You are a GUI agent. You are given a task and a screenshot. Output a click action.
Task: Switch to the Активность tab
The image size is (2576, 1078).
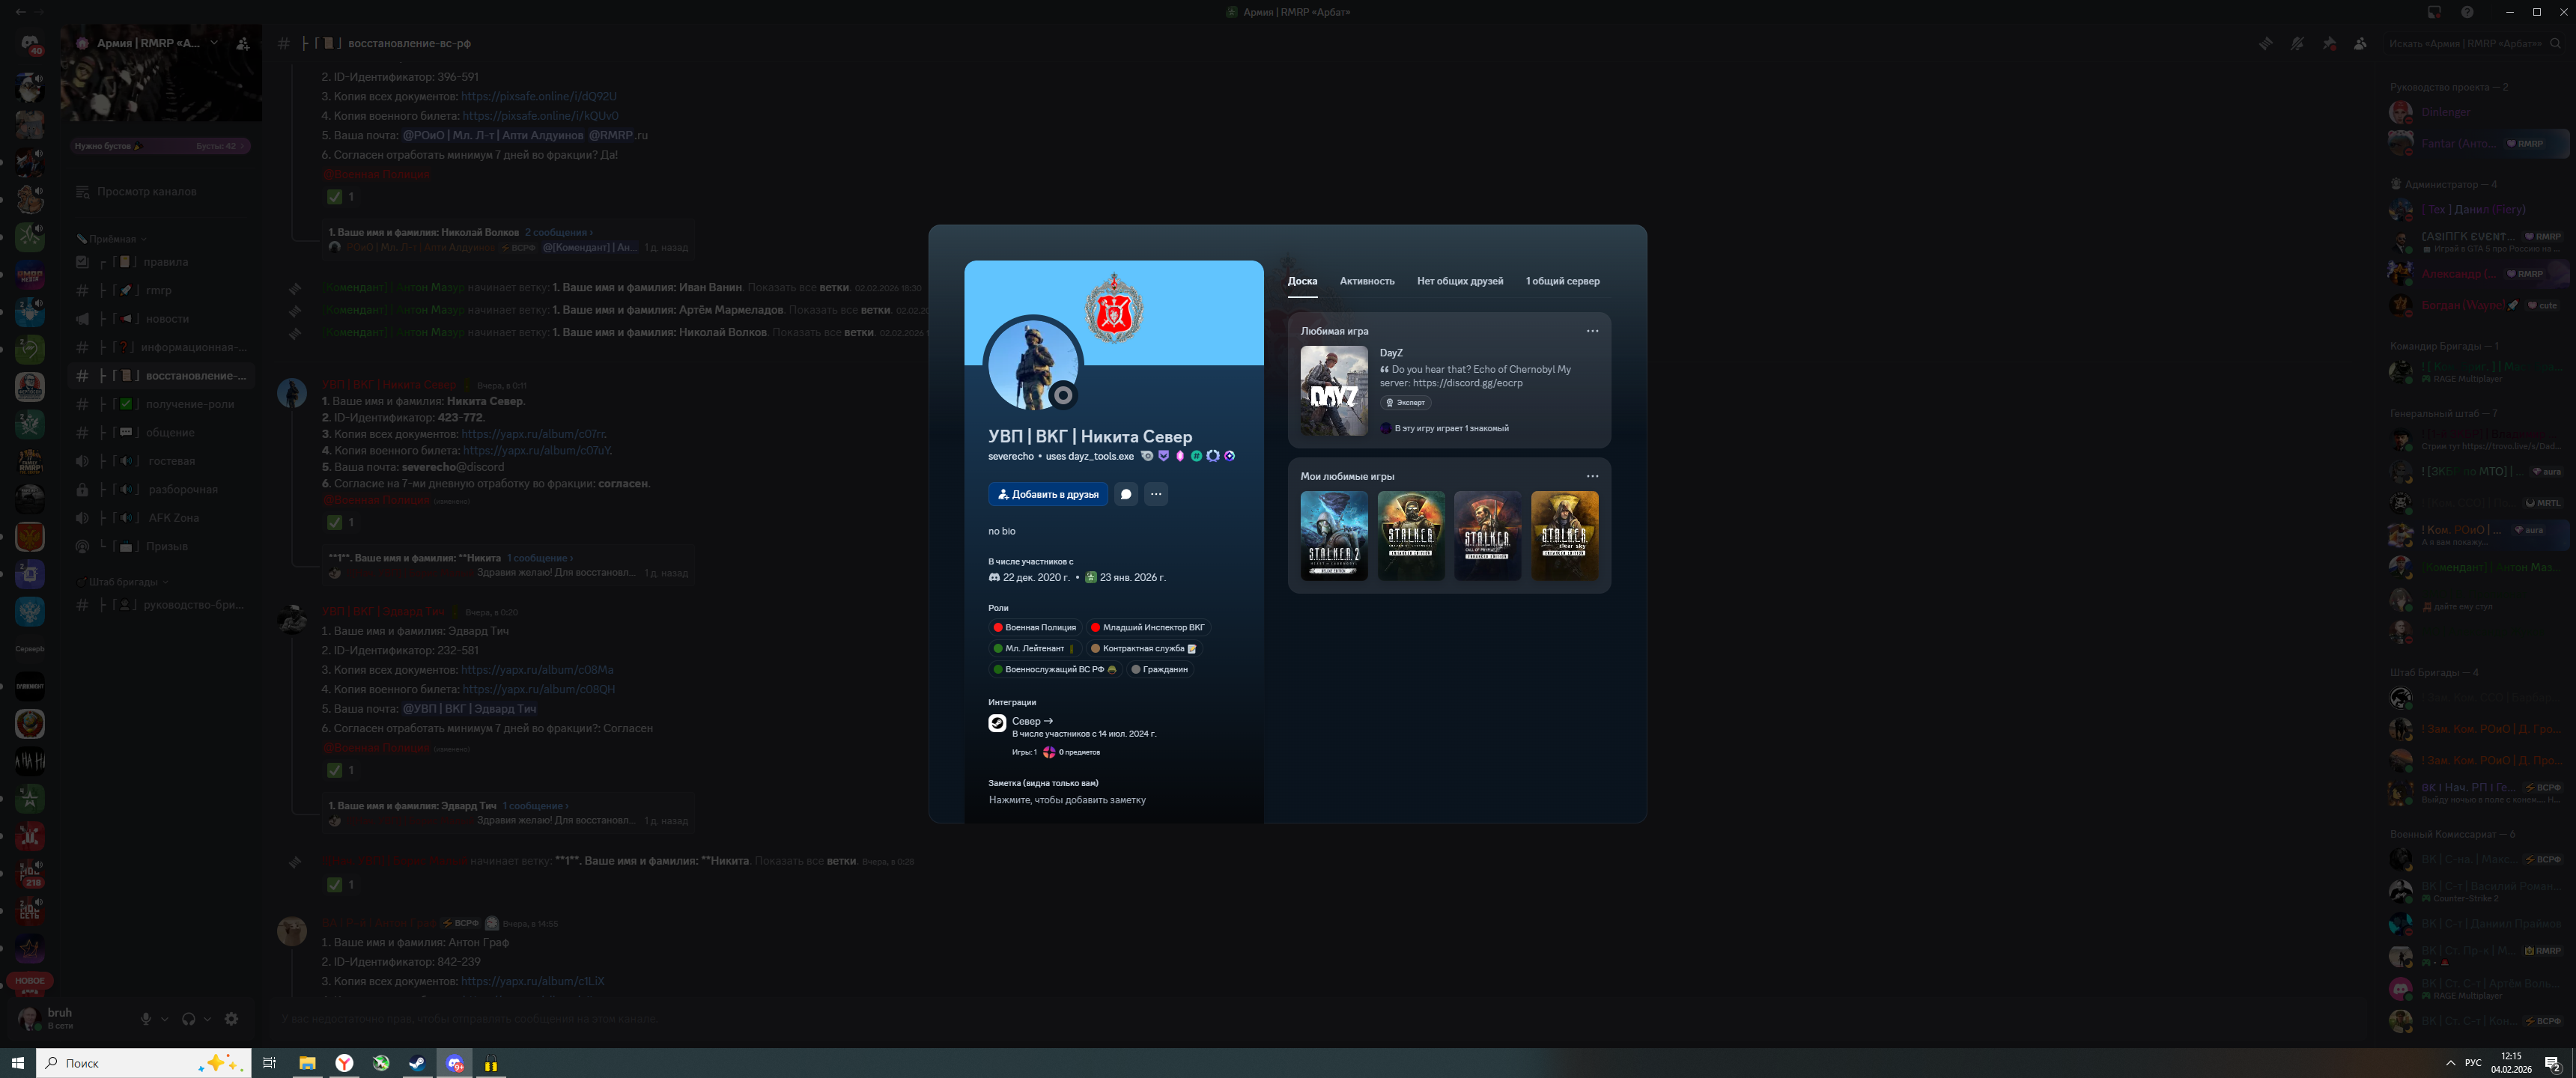(x=1366, y=281)
